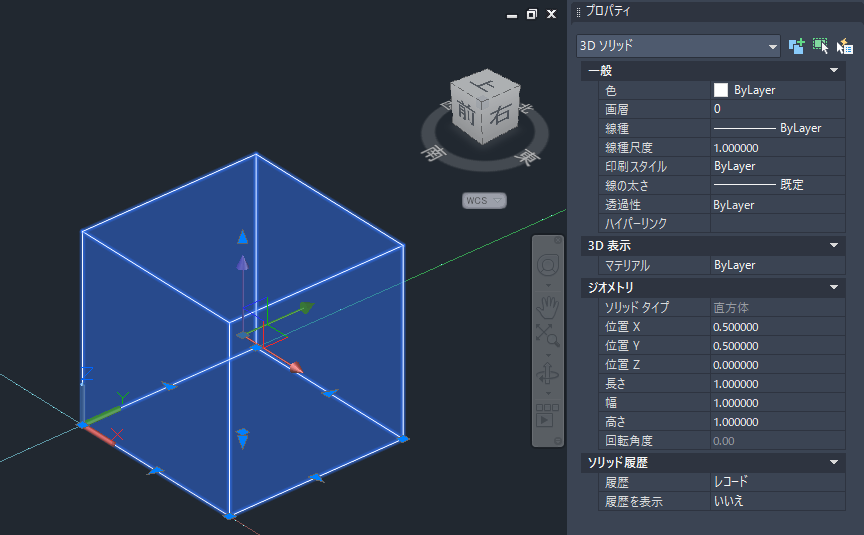The height and width of the screenshot is (535, 864).
Task: Collapse the 一般 section
Action: click(x=833, y=71)
